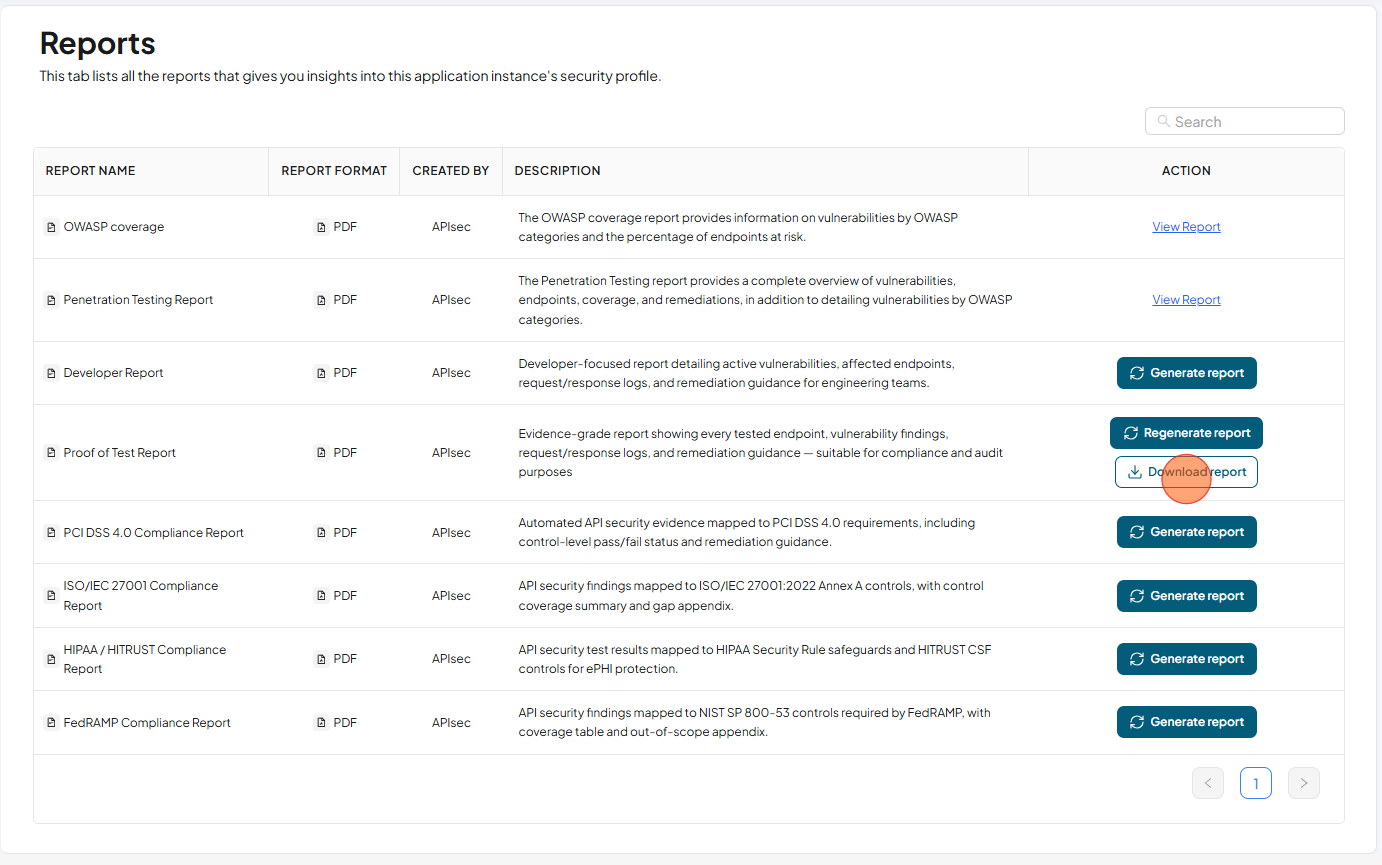
Task: Click the file icon beside Penetration Testing Report
Action: click(52, 300)
